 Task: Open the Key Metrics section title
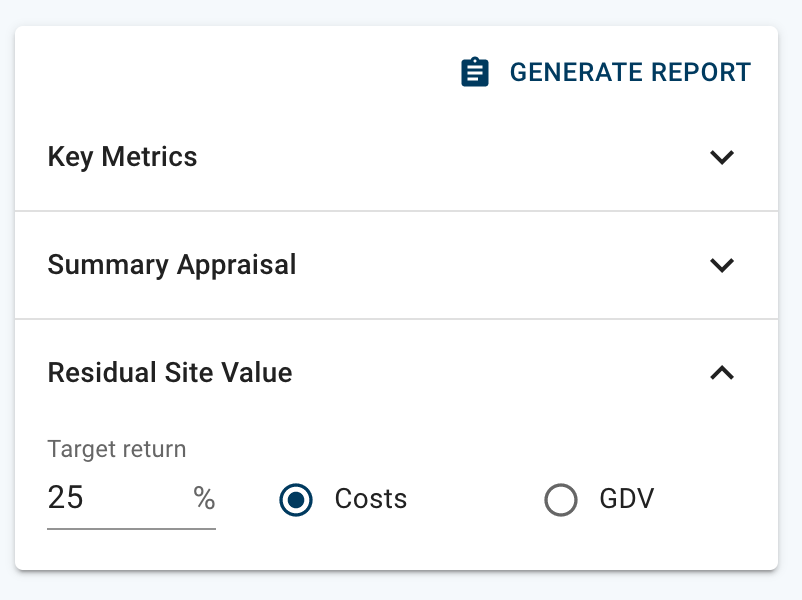[x=122, y=157]
